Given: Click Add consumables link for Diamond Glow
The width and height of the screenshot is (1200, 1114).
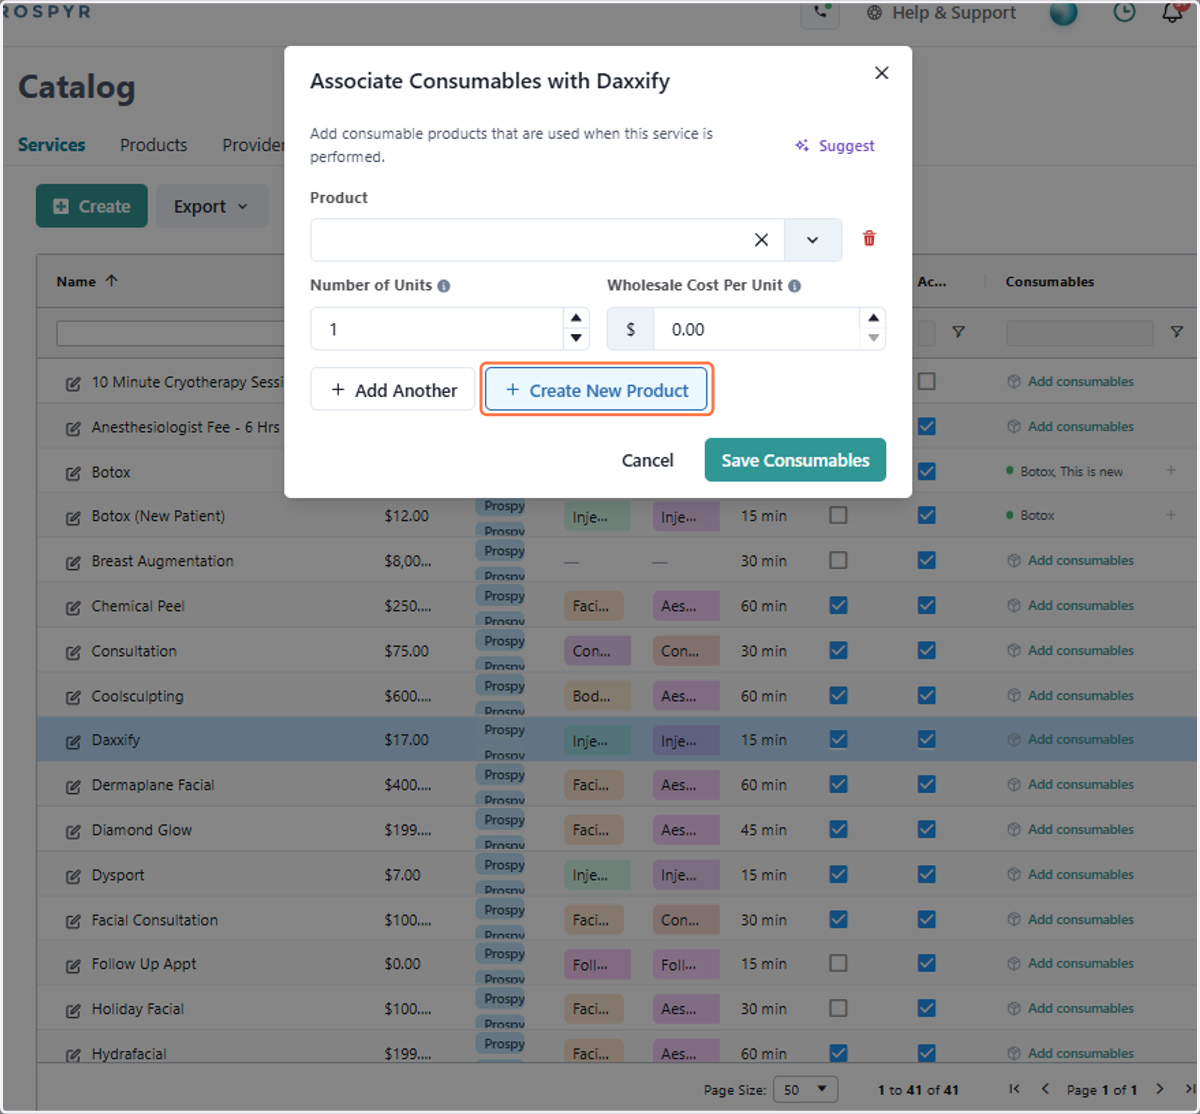Looking at the screenshot, I should coord(1071,829).
